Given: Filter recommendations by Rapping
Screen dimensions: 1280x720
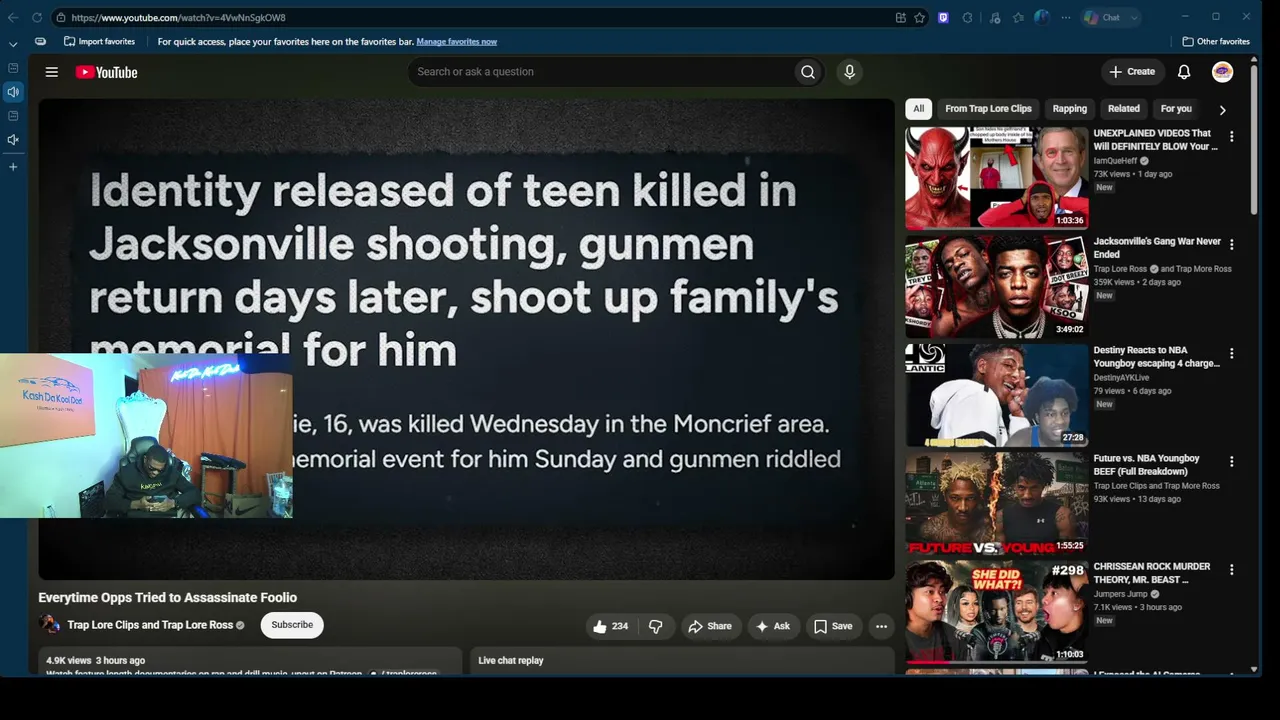Looking at the screenshot, I should point(1069,109).
